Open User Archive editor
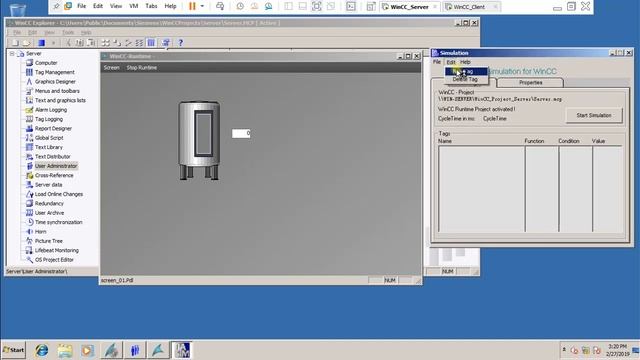 pos(49,213)
